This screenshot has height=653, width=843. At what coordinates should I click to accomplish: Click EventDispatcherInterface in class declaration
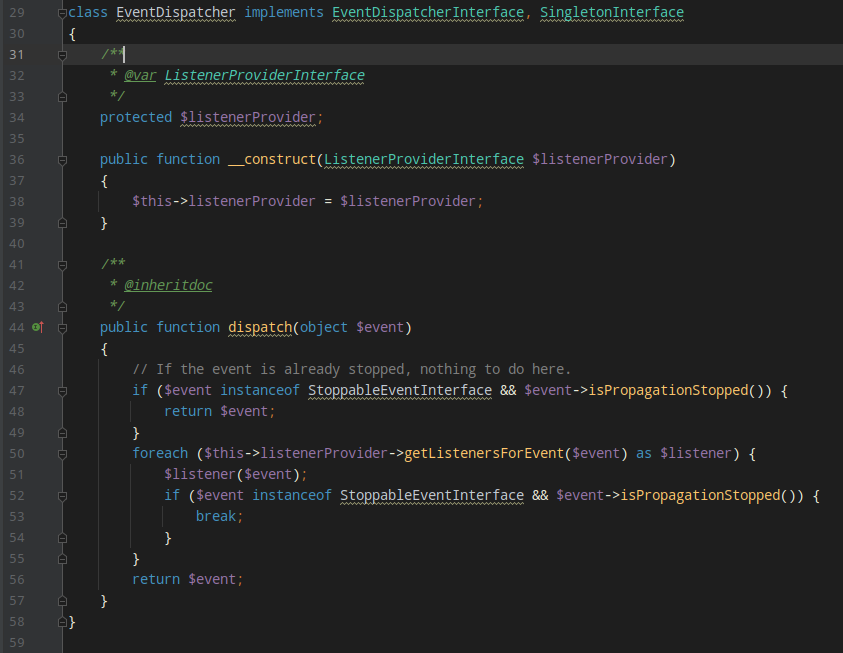(x=428, y=12)
